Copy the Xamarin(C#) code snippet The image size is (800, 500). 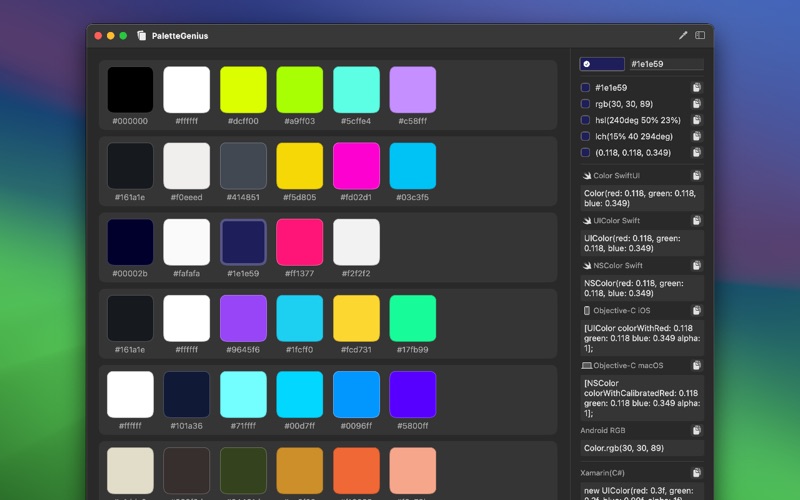click(697, 472)
